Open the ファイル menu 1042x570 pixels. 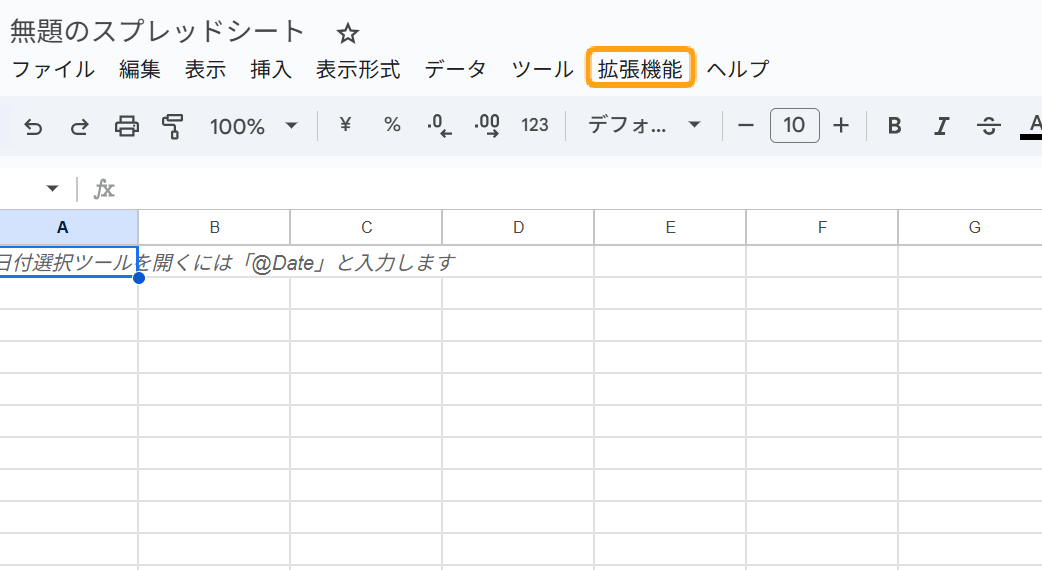pos(53,69)
